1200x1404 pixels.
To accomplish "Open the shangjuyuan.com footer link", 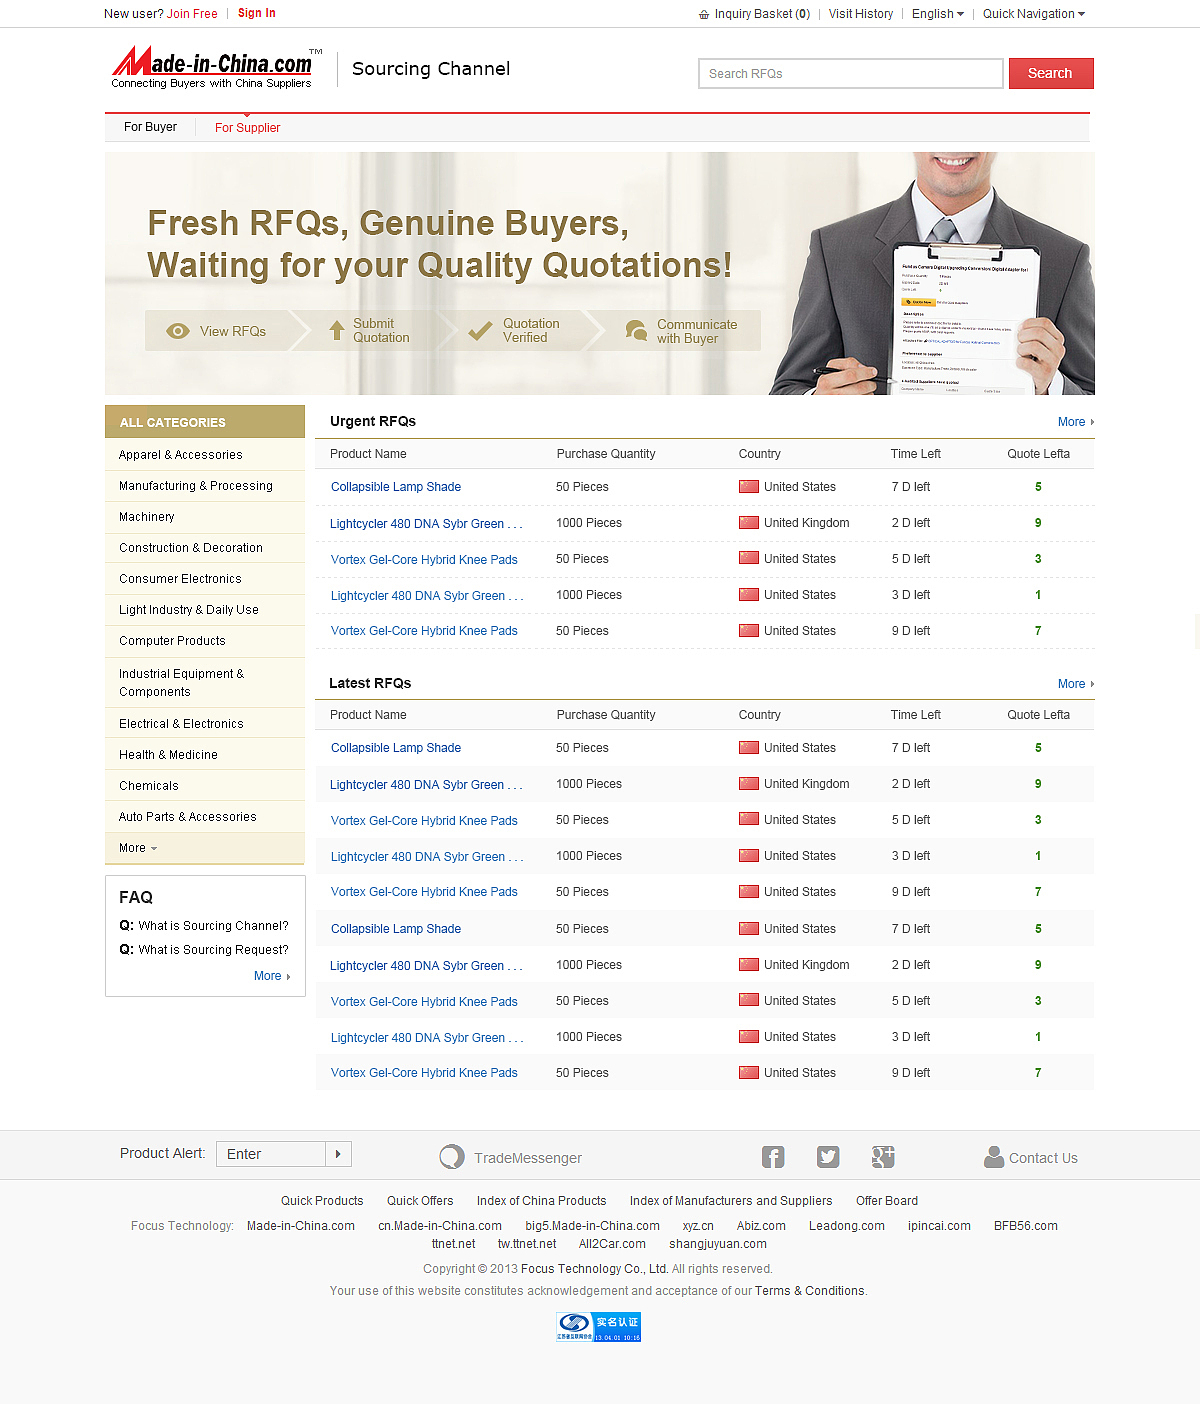I will pos(718,1244).
